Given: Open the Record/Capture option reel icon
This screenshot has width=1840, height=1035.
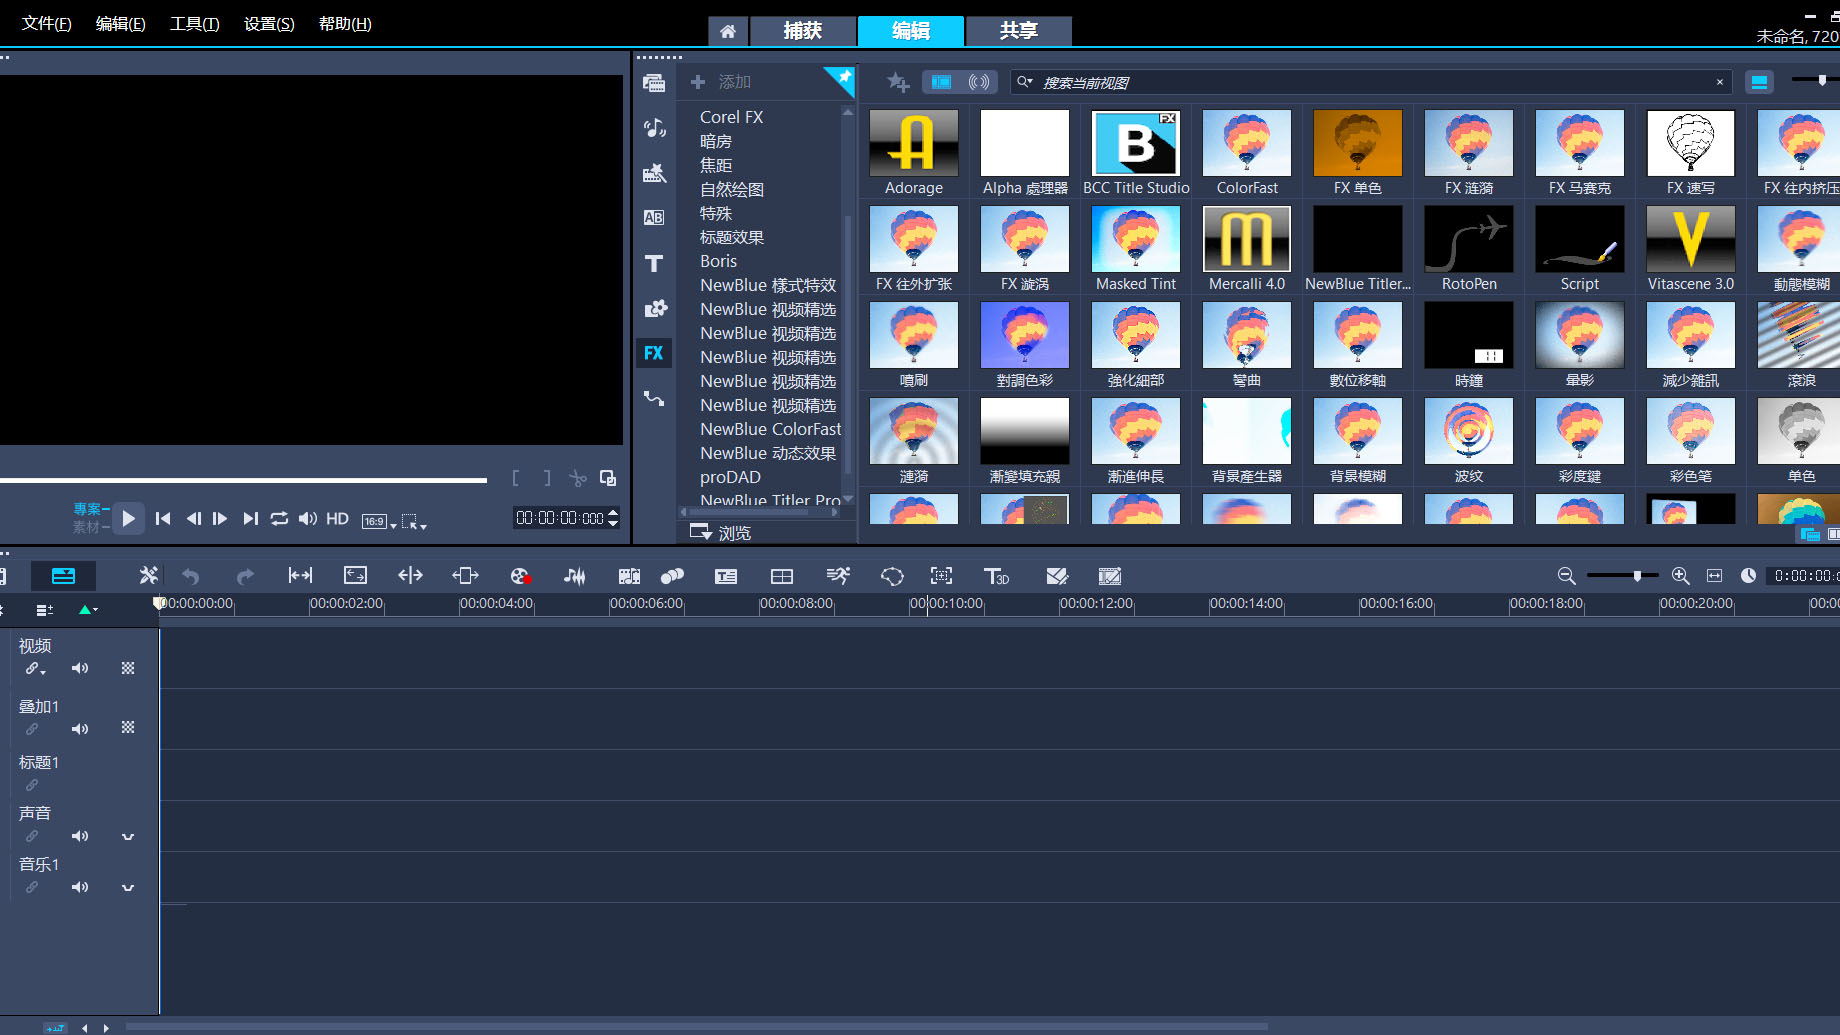Looking at the screenshot, I should 520,576.
